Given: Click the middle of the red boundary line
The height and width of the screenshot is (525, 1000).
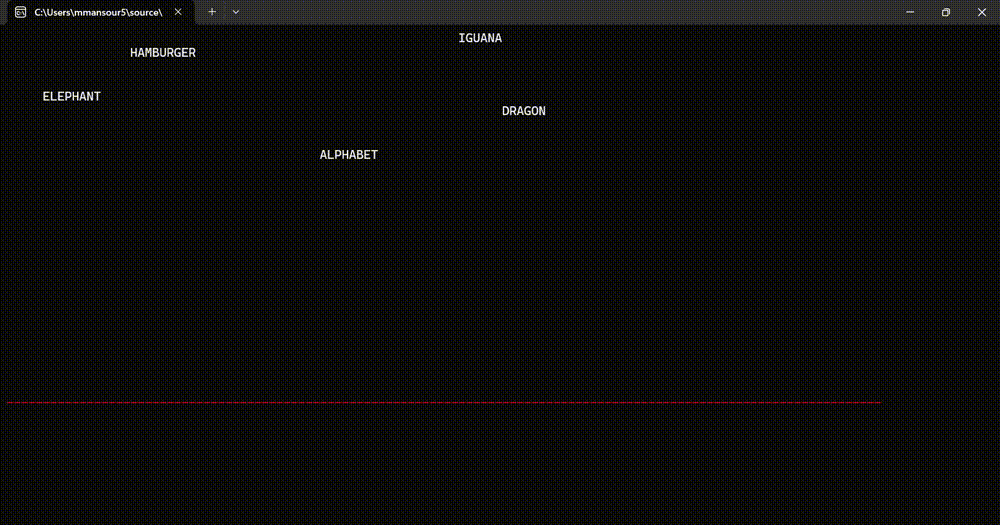Looking at the screenshot, I should [x=444, y=403].
